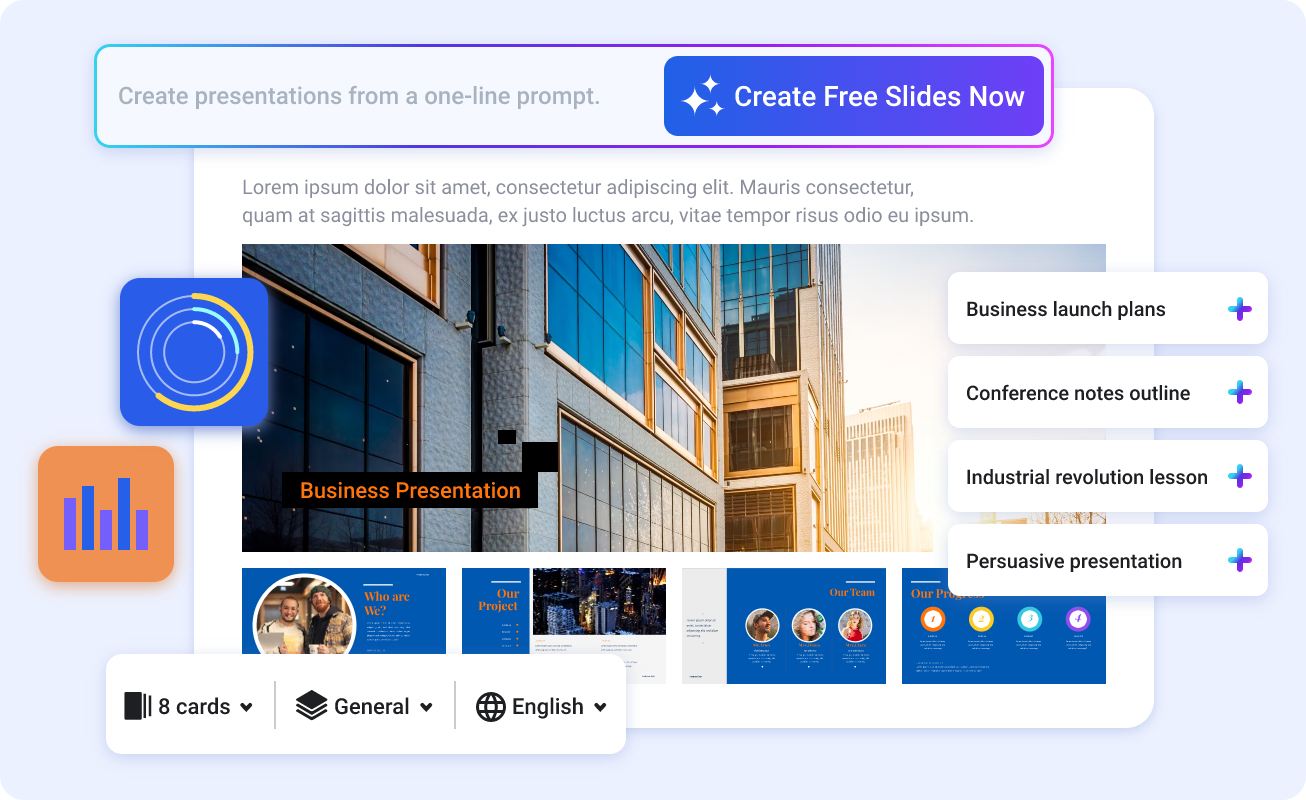The image size is (1306, 800).
Task: Add Conference notes outline via its plus icon
Action: (x=1239, y=392)
